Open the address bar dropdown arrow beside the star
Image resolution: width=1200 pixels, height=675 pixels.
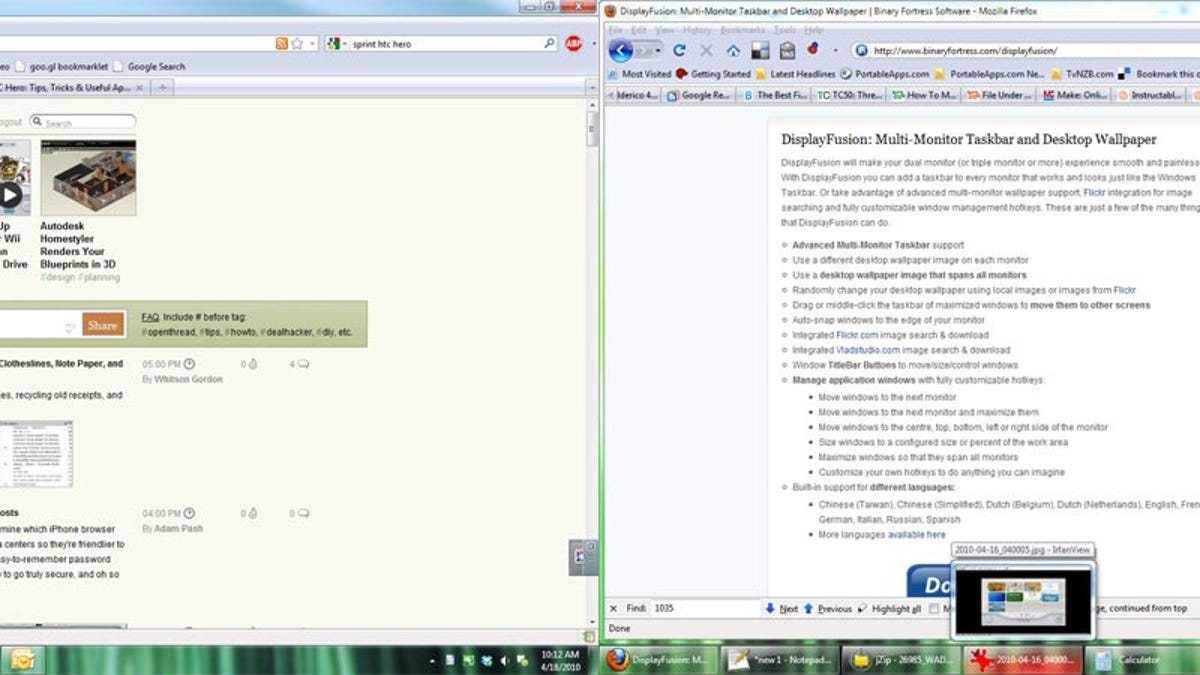[x=312, y=44]
